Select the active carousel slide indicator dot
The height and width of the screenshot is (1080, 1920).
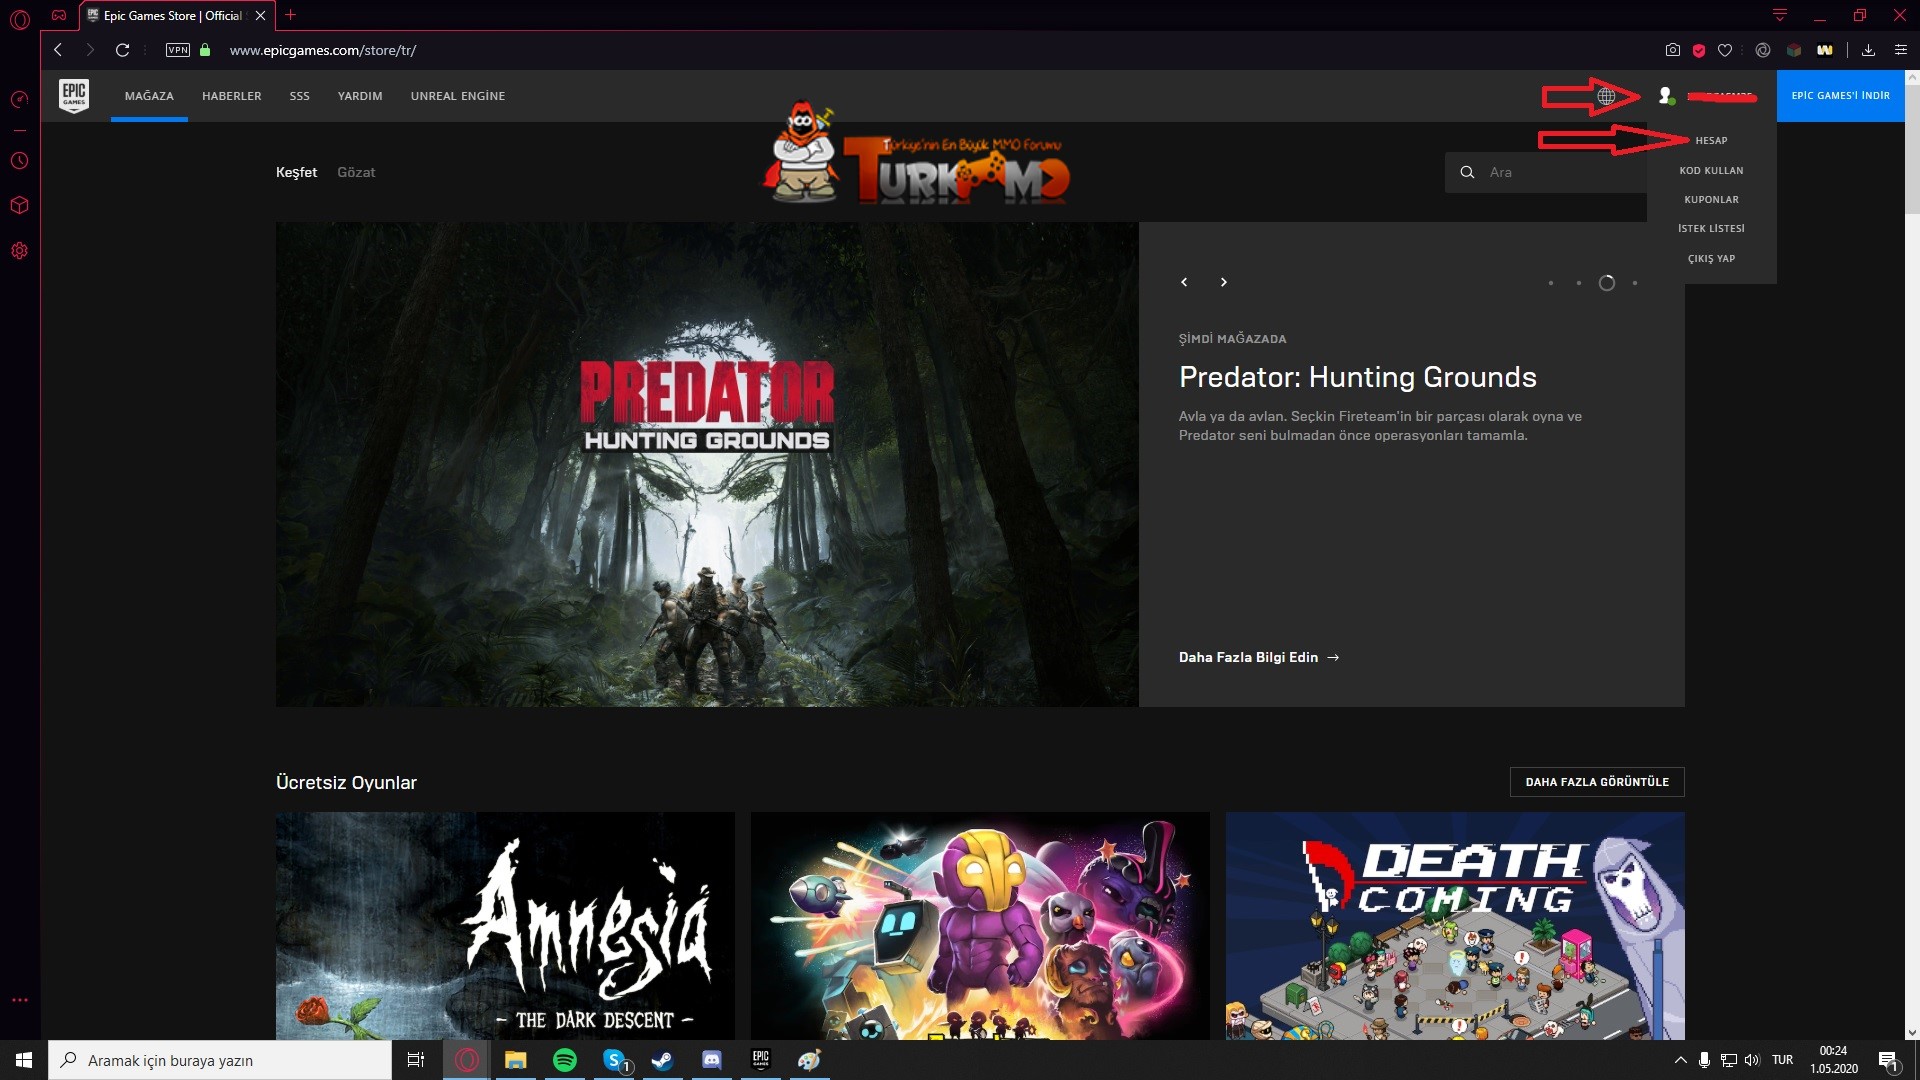point(1607,283)
